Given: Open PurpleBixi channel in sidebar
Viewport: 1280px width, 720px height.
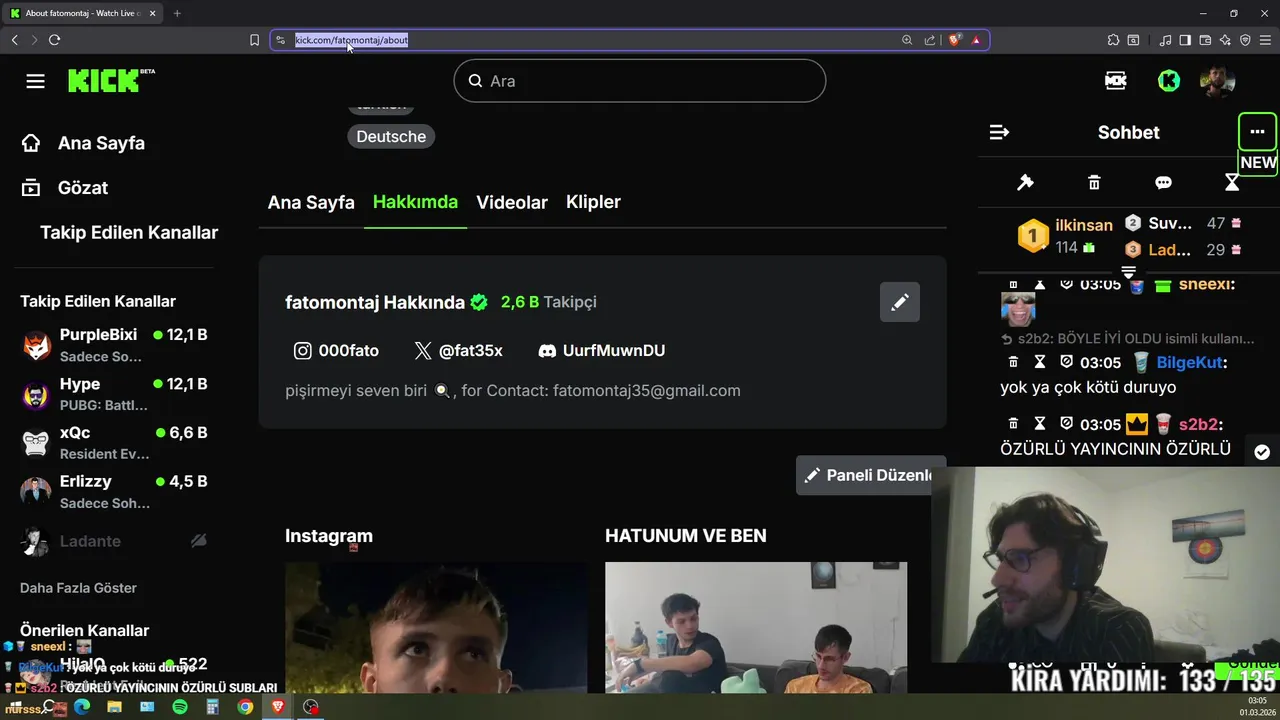Looking at the screenshot, I should tap(115, 345).
